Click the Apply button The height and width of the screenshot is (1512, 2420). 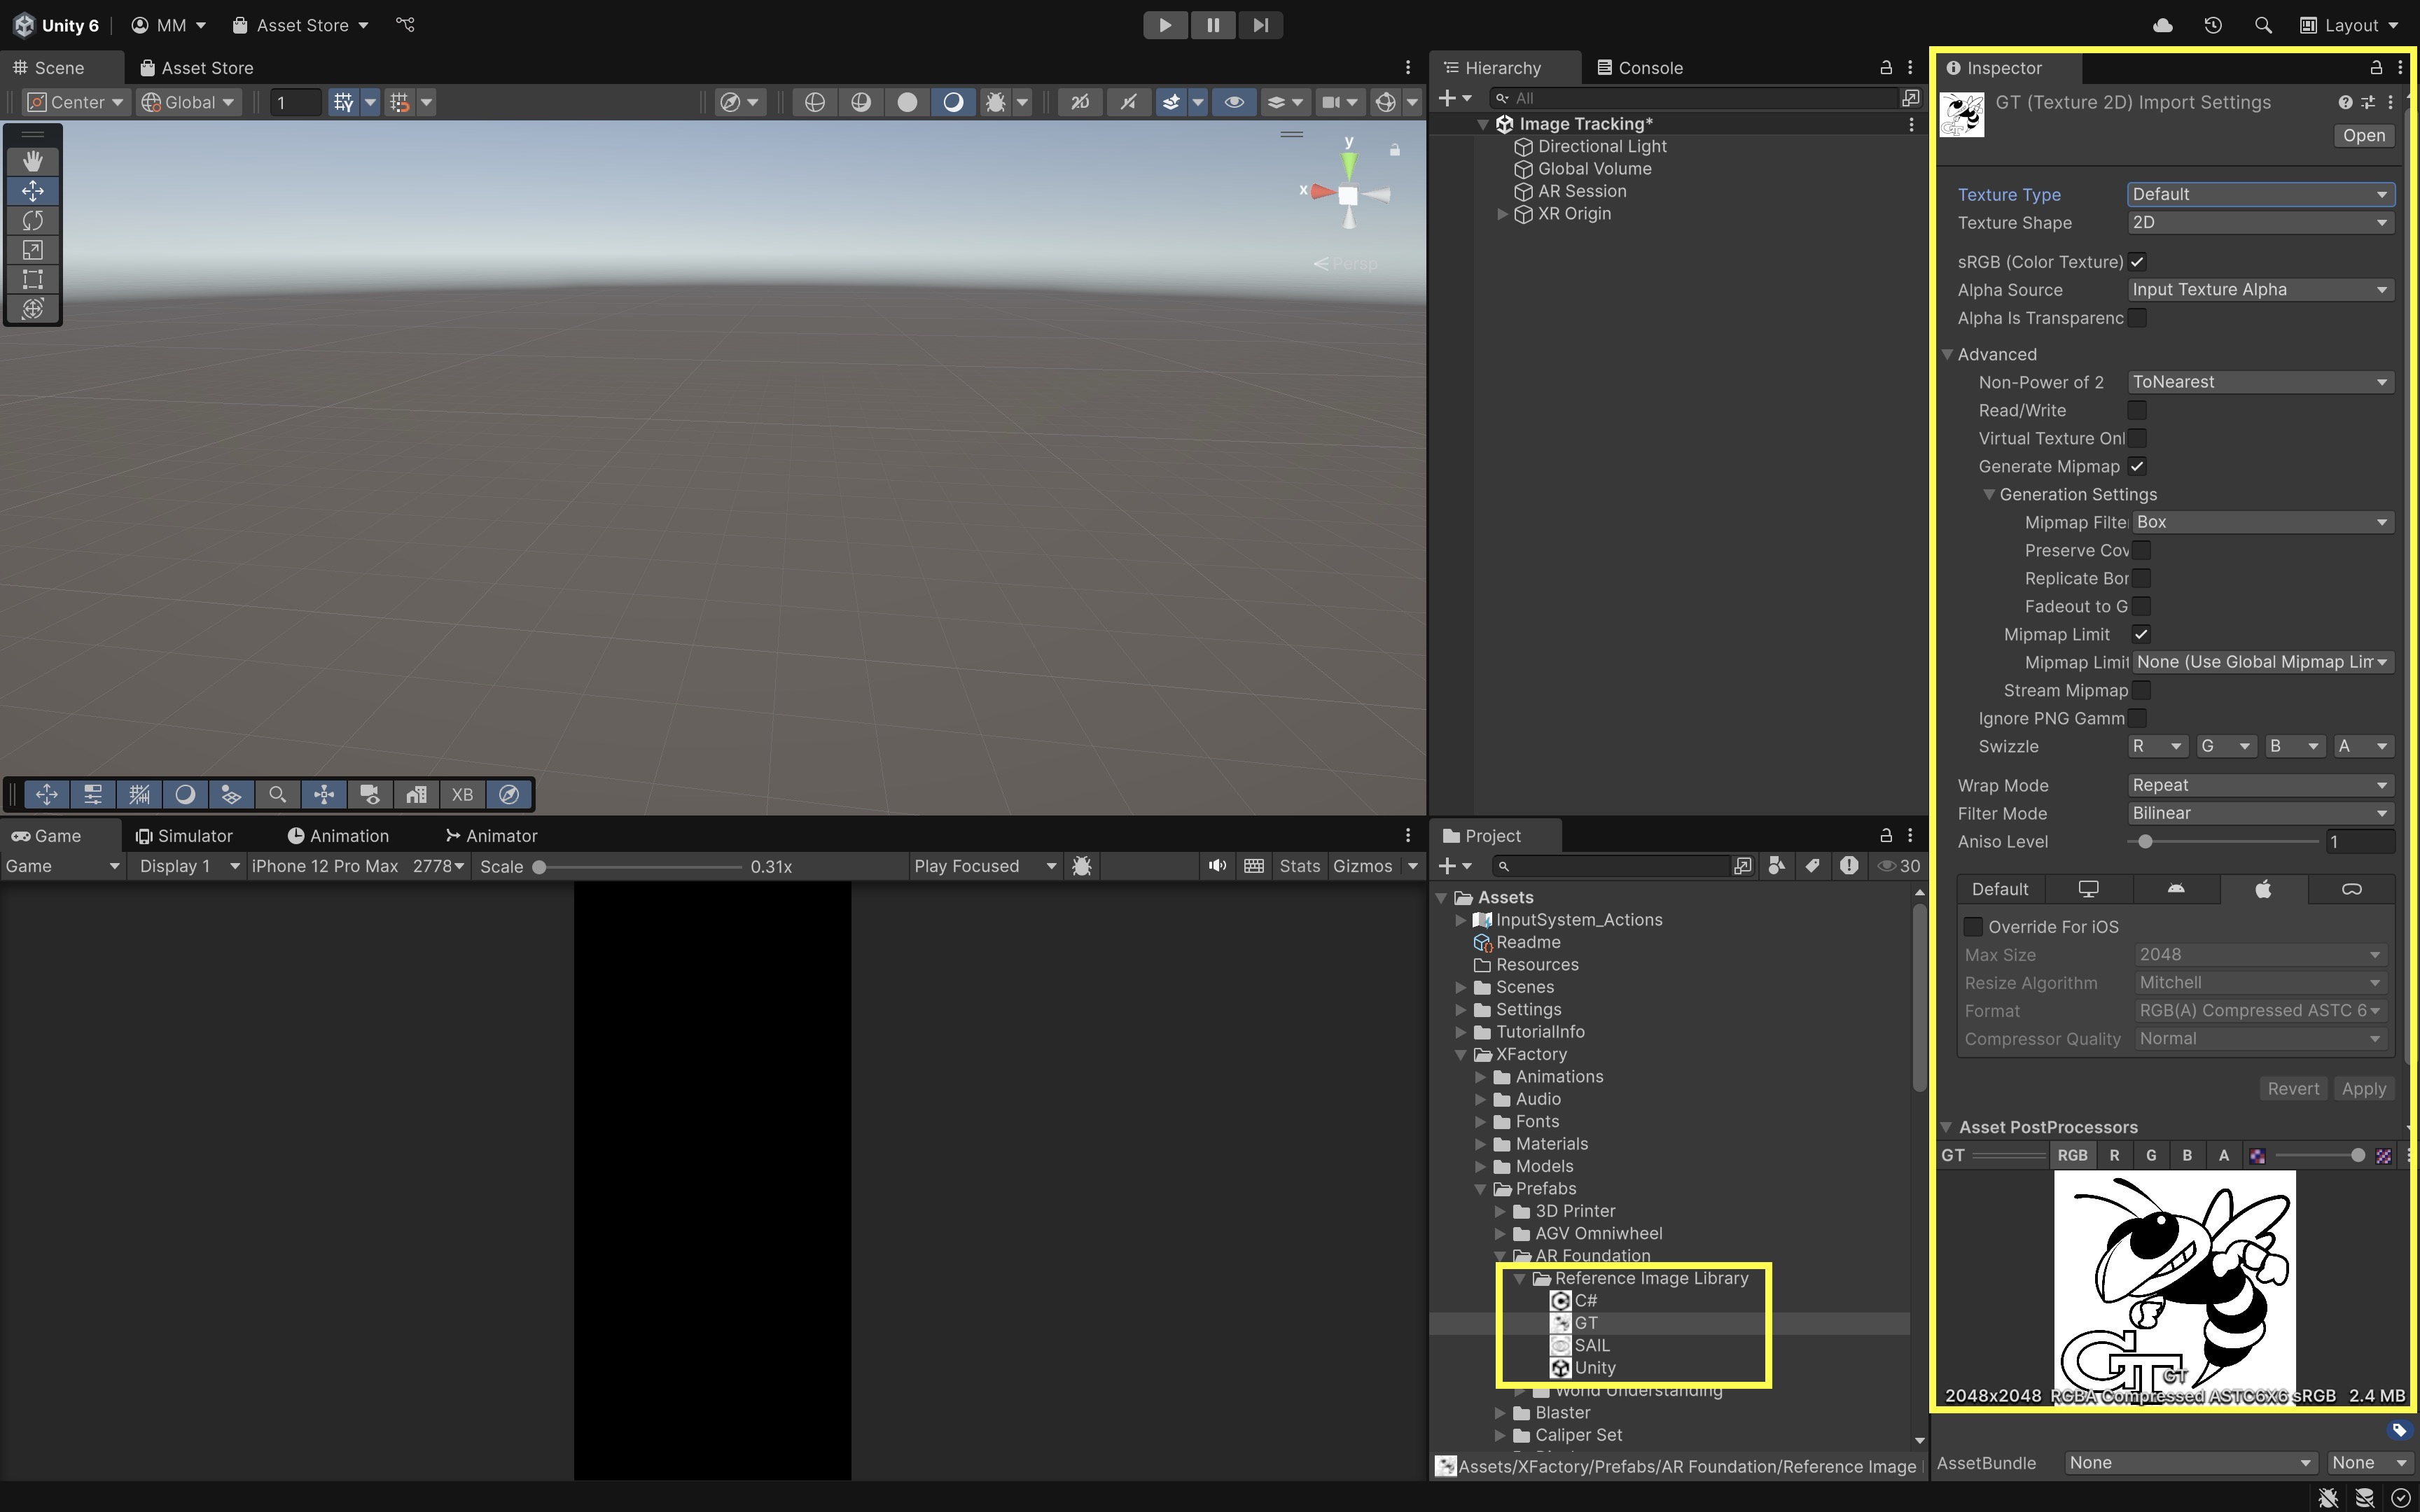2363,1089
